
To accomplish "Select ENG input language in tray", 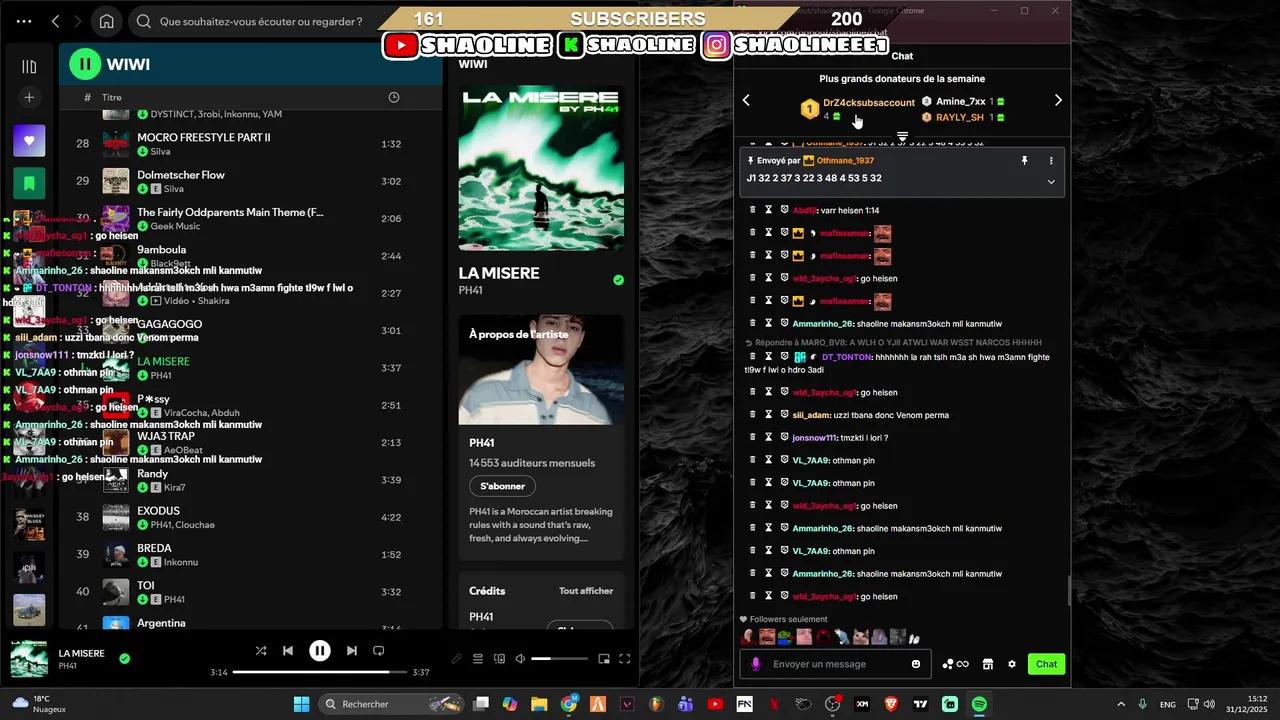I will (x=1167, y=704).
